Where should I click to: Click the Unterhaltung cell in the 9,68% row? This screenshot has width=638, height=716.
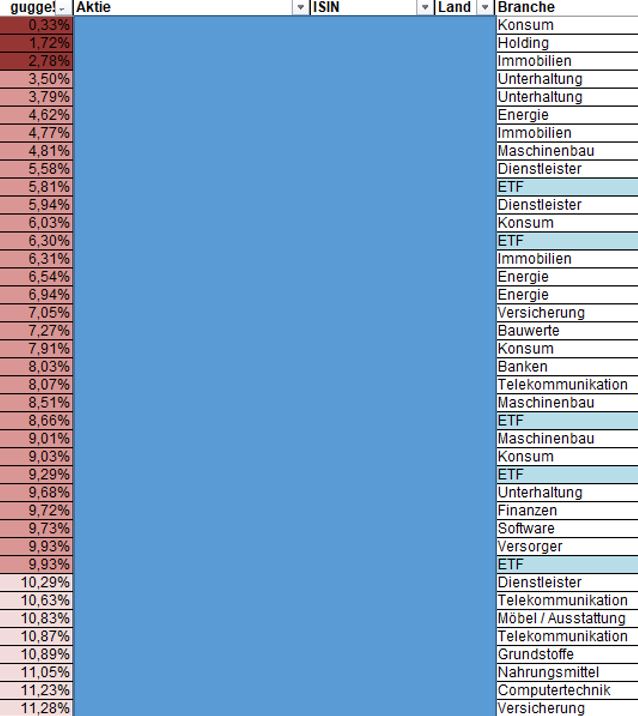pyautogui.click(x=567, y=493)
